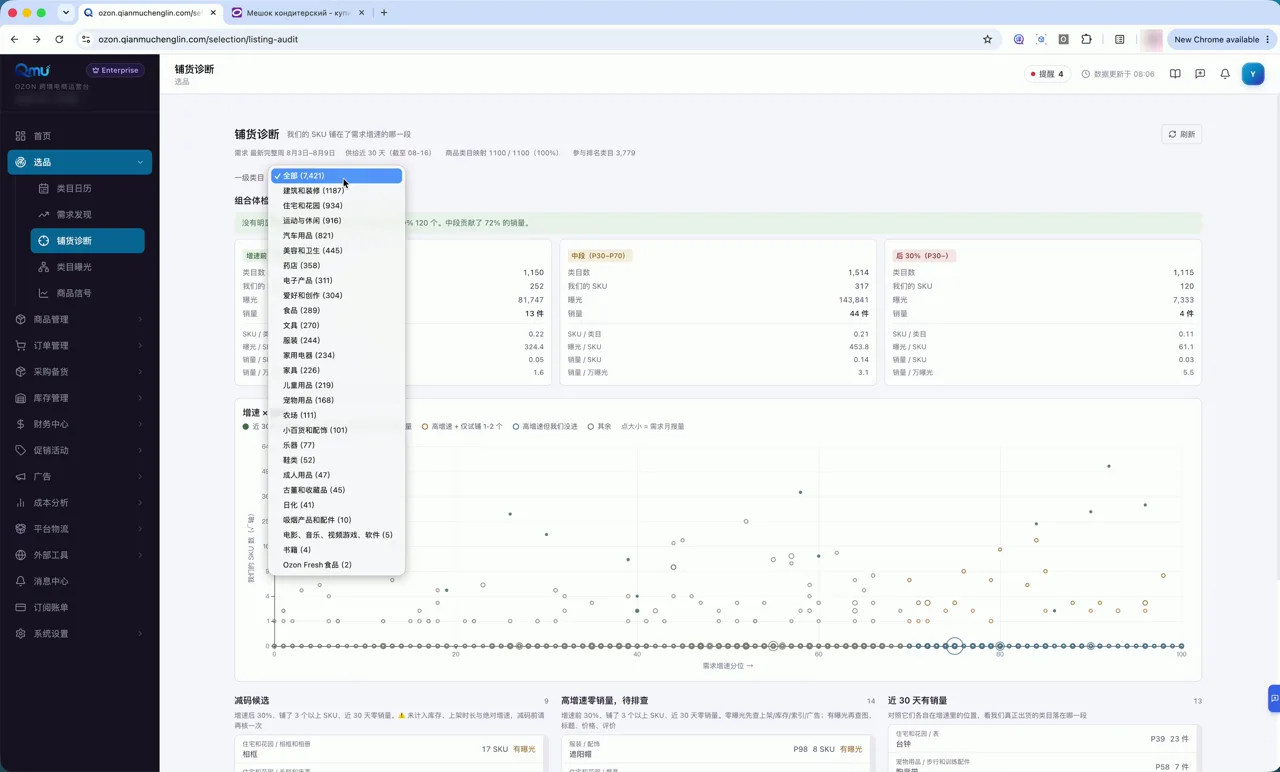Click the blue chat translate extension icon
Image resolution: width=1280 pixels, height=772 pixels.
pyautogui.click(x=1019, y=40)
